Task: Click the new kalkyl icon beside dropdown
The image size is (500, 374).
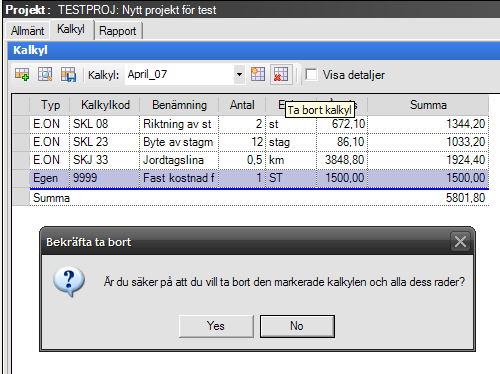Action: 258,74
